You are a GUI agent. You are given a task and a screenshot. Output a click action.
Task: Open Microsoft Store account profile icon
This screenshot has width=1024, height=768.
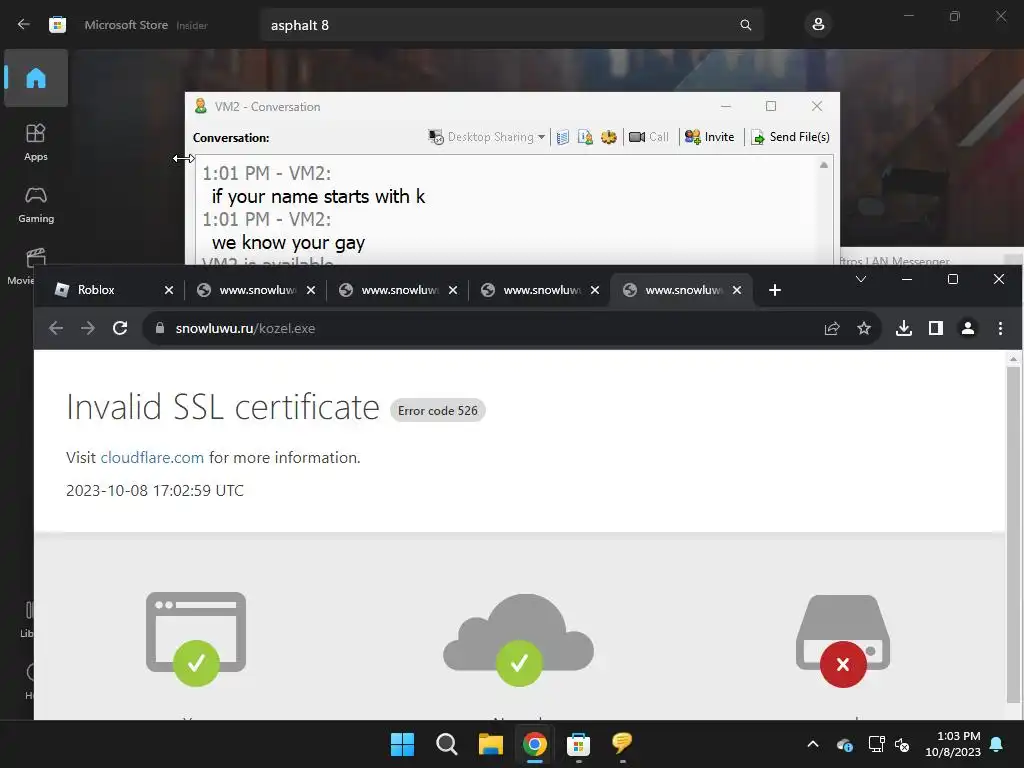(x=818, y=25)
